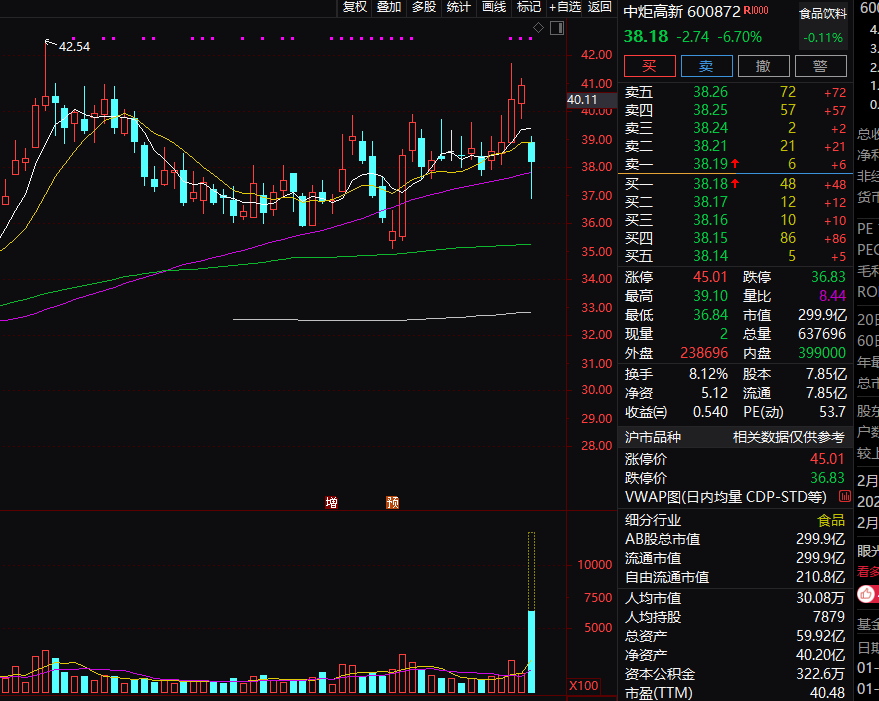Click the thumbs-up like icon

pyautogui.click(x=867, y=592)
